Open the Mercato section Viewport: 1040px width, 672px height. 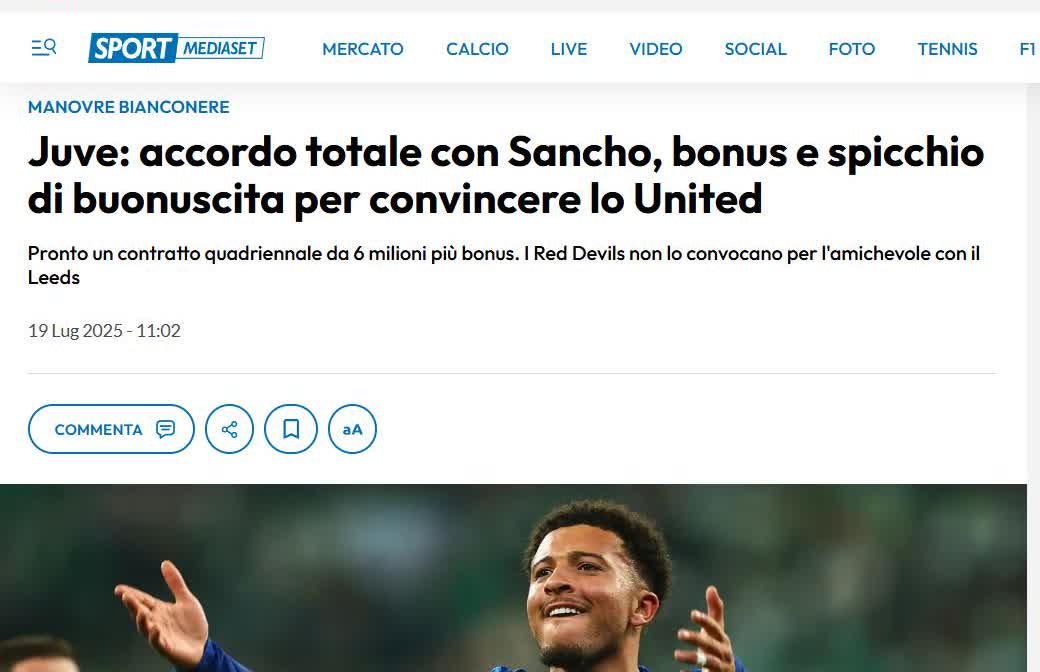pyautogui.click(x=363, y=49)
